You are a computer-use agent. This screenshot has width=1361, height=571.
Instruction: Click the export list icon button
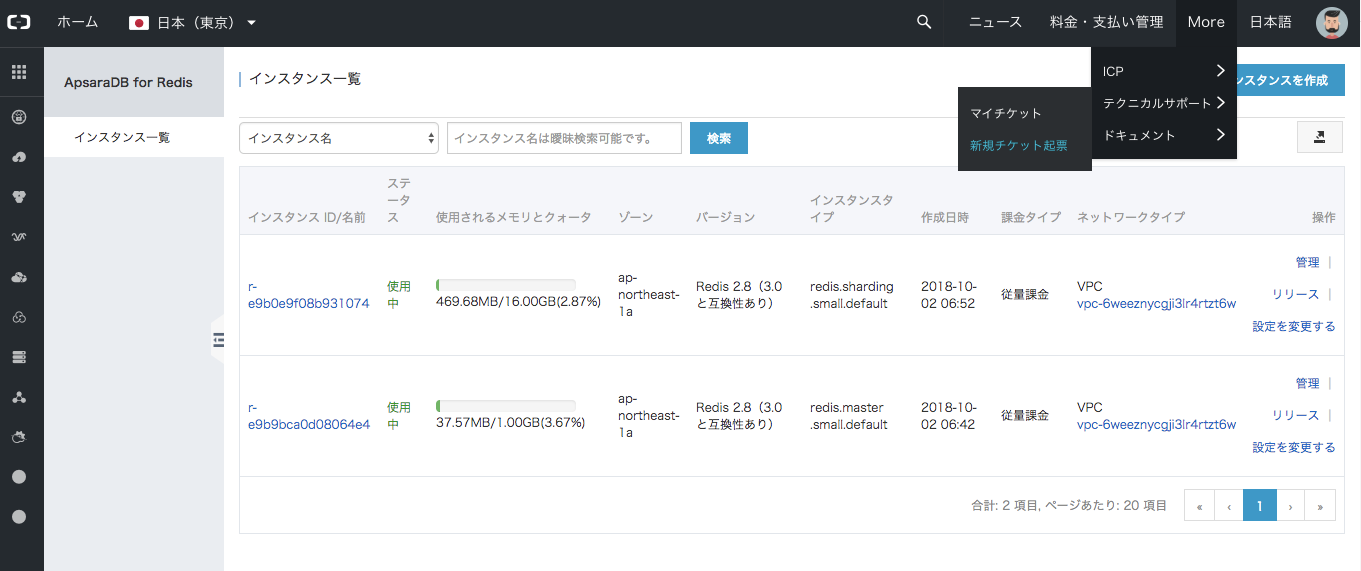(x=1319, y=137)
